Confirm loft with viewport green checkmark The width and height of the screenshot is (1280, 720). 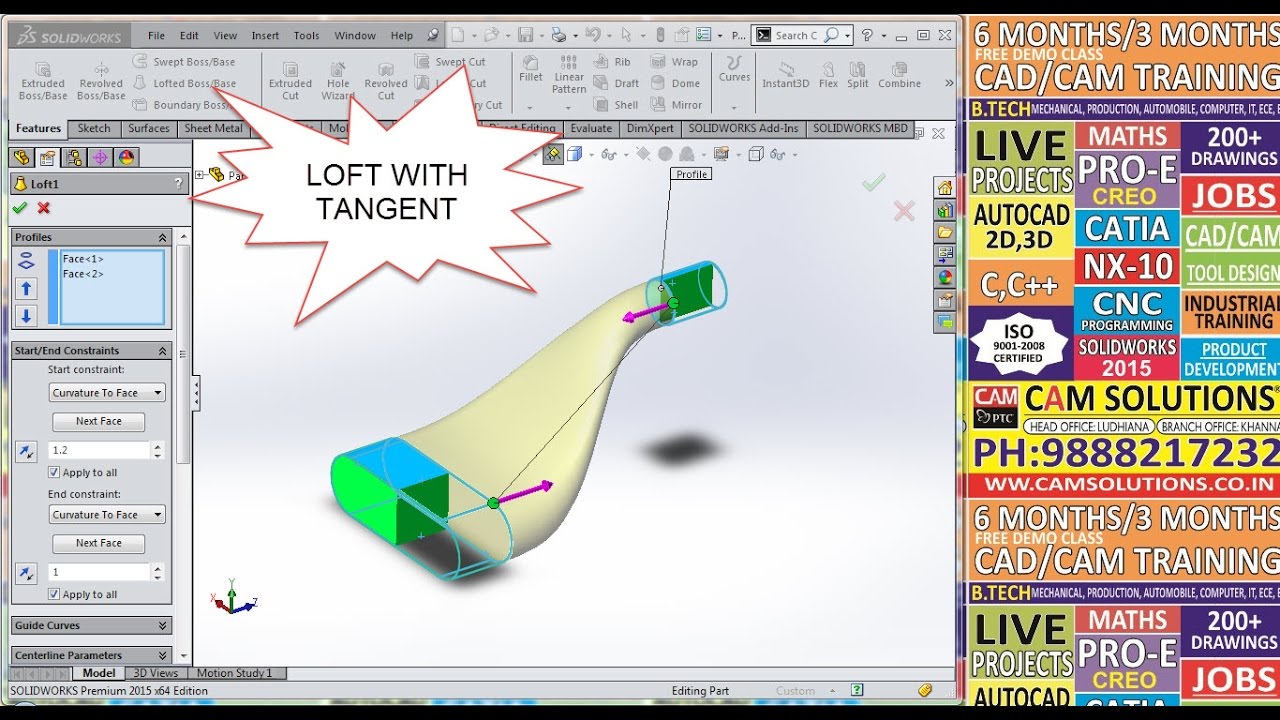coord(874,182)
